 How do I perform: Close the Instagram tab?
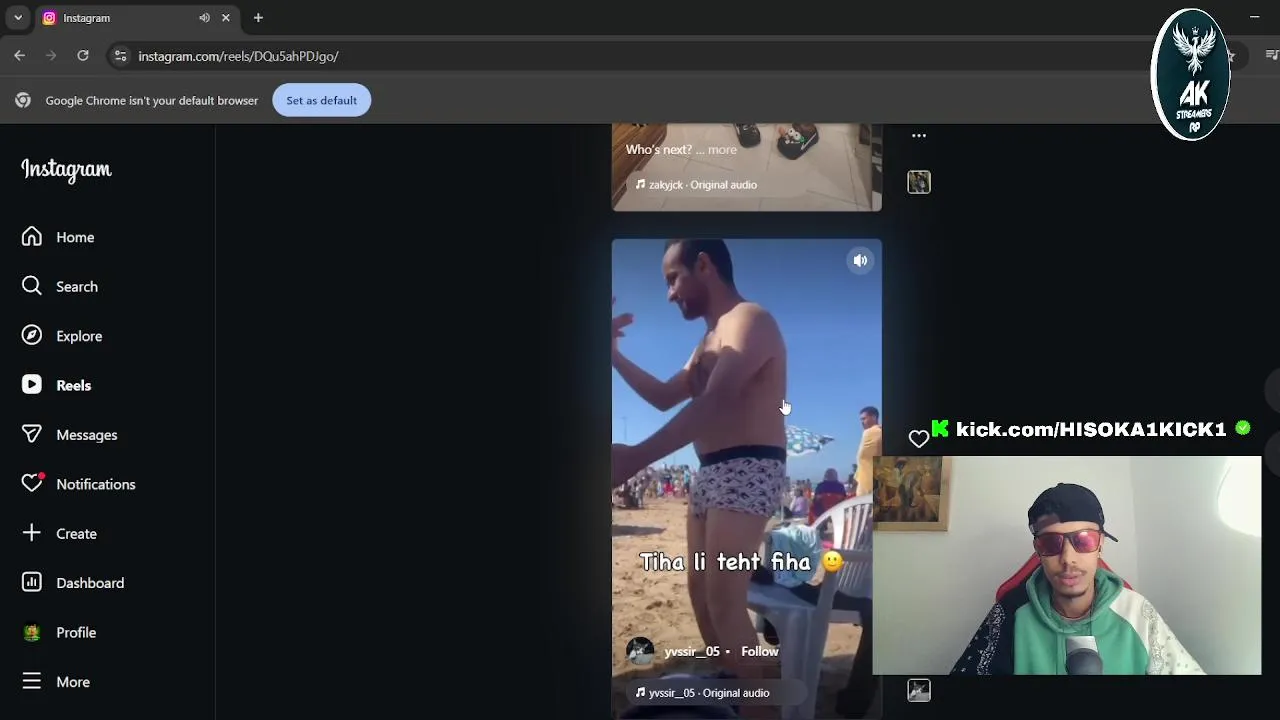coord(226,18)
